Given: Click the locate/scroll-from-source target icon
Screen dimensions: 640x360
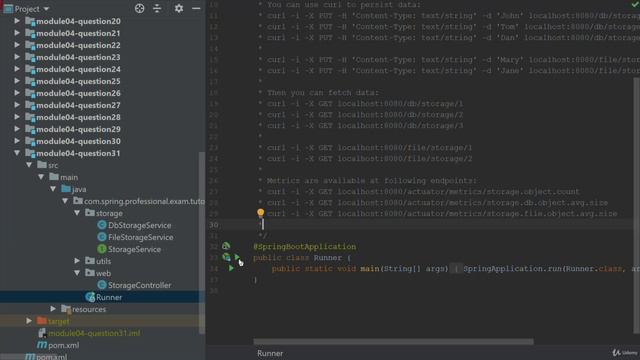Looking at the screenshot, I should coord(139,9).
